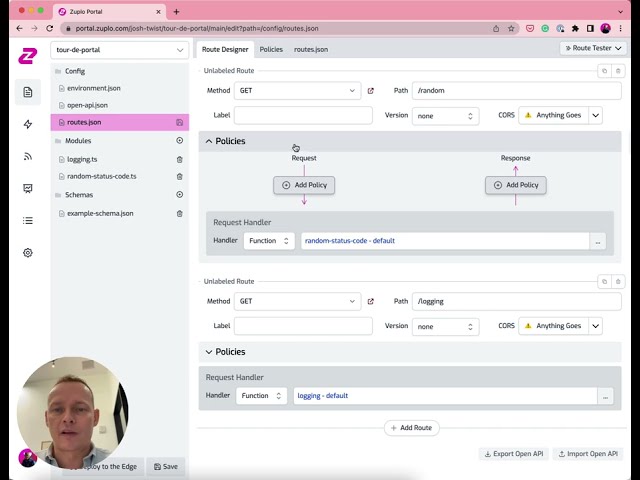The image size is (640, 480).
Task: Delete the /logging route
Action: [x=618, y=281]
